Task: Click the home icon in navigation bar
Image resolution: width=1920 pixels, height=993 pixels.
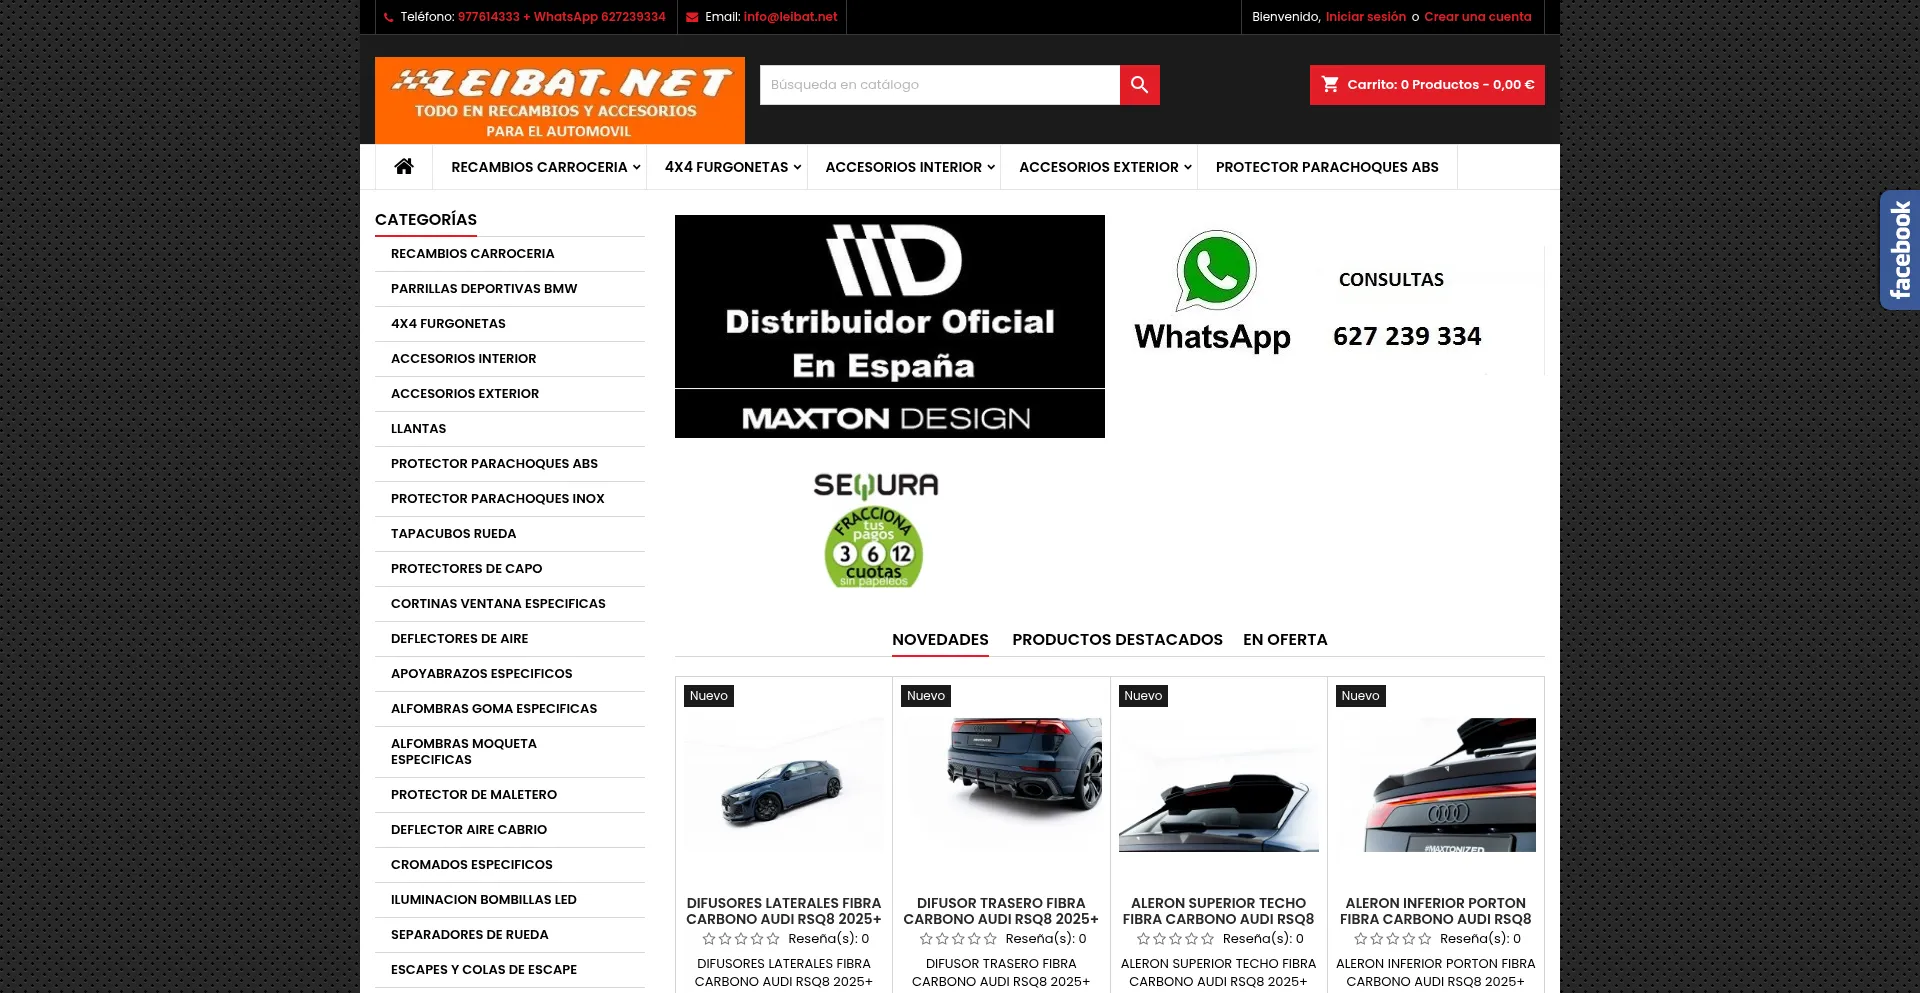Action: [x=404, y=166]
